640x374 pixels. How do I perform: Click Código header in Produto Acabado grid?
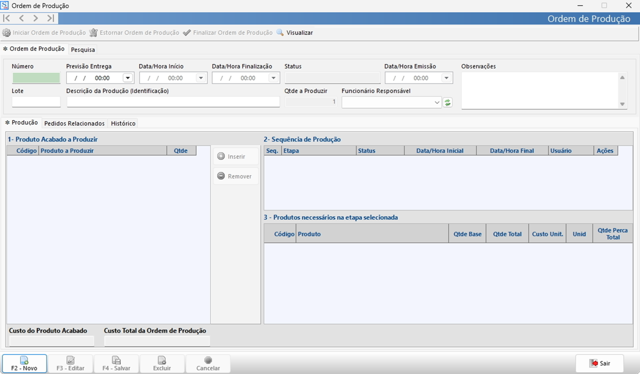point(23,151)
